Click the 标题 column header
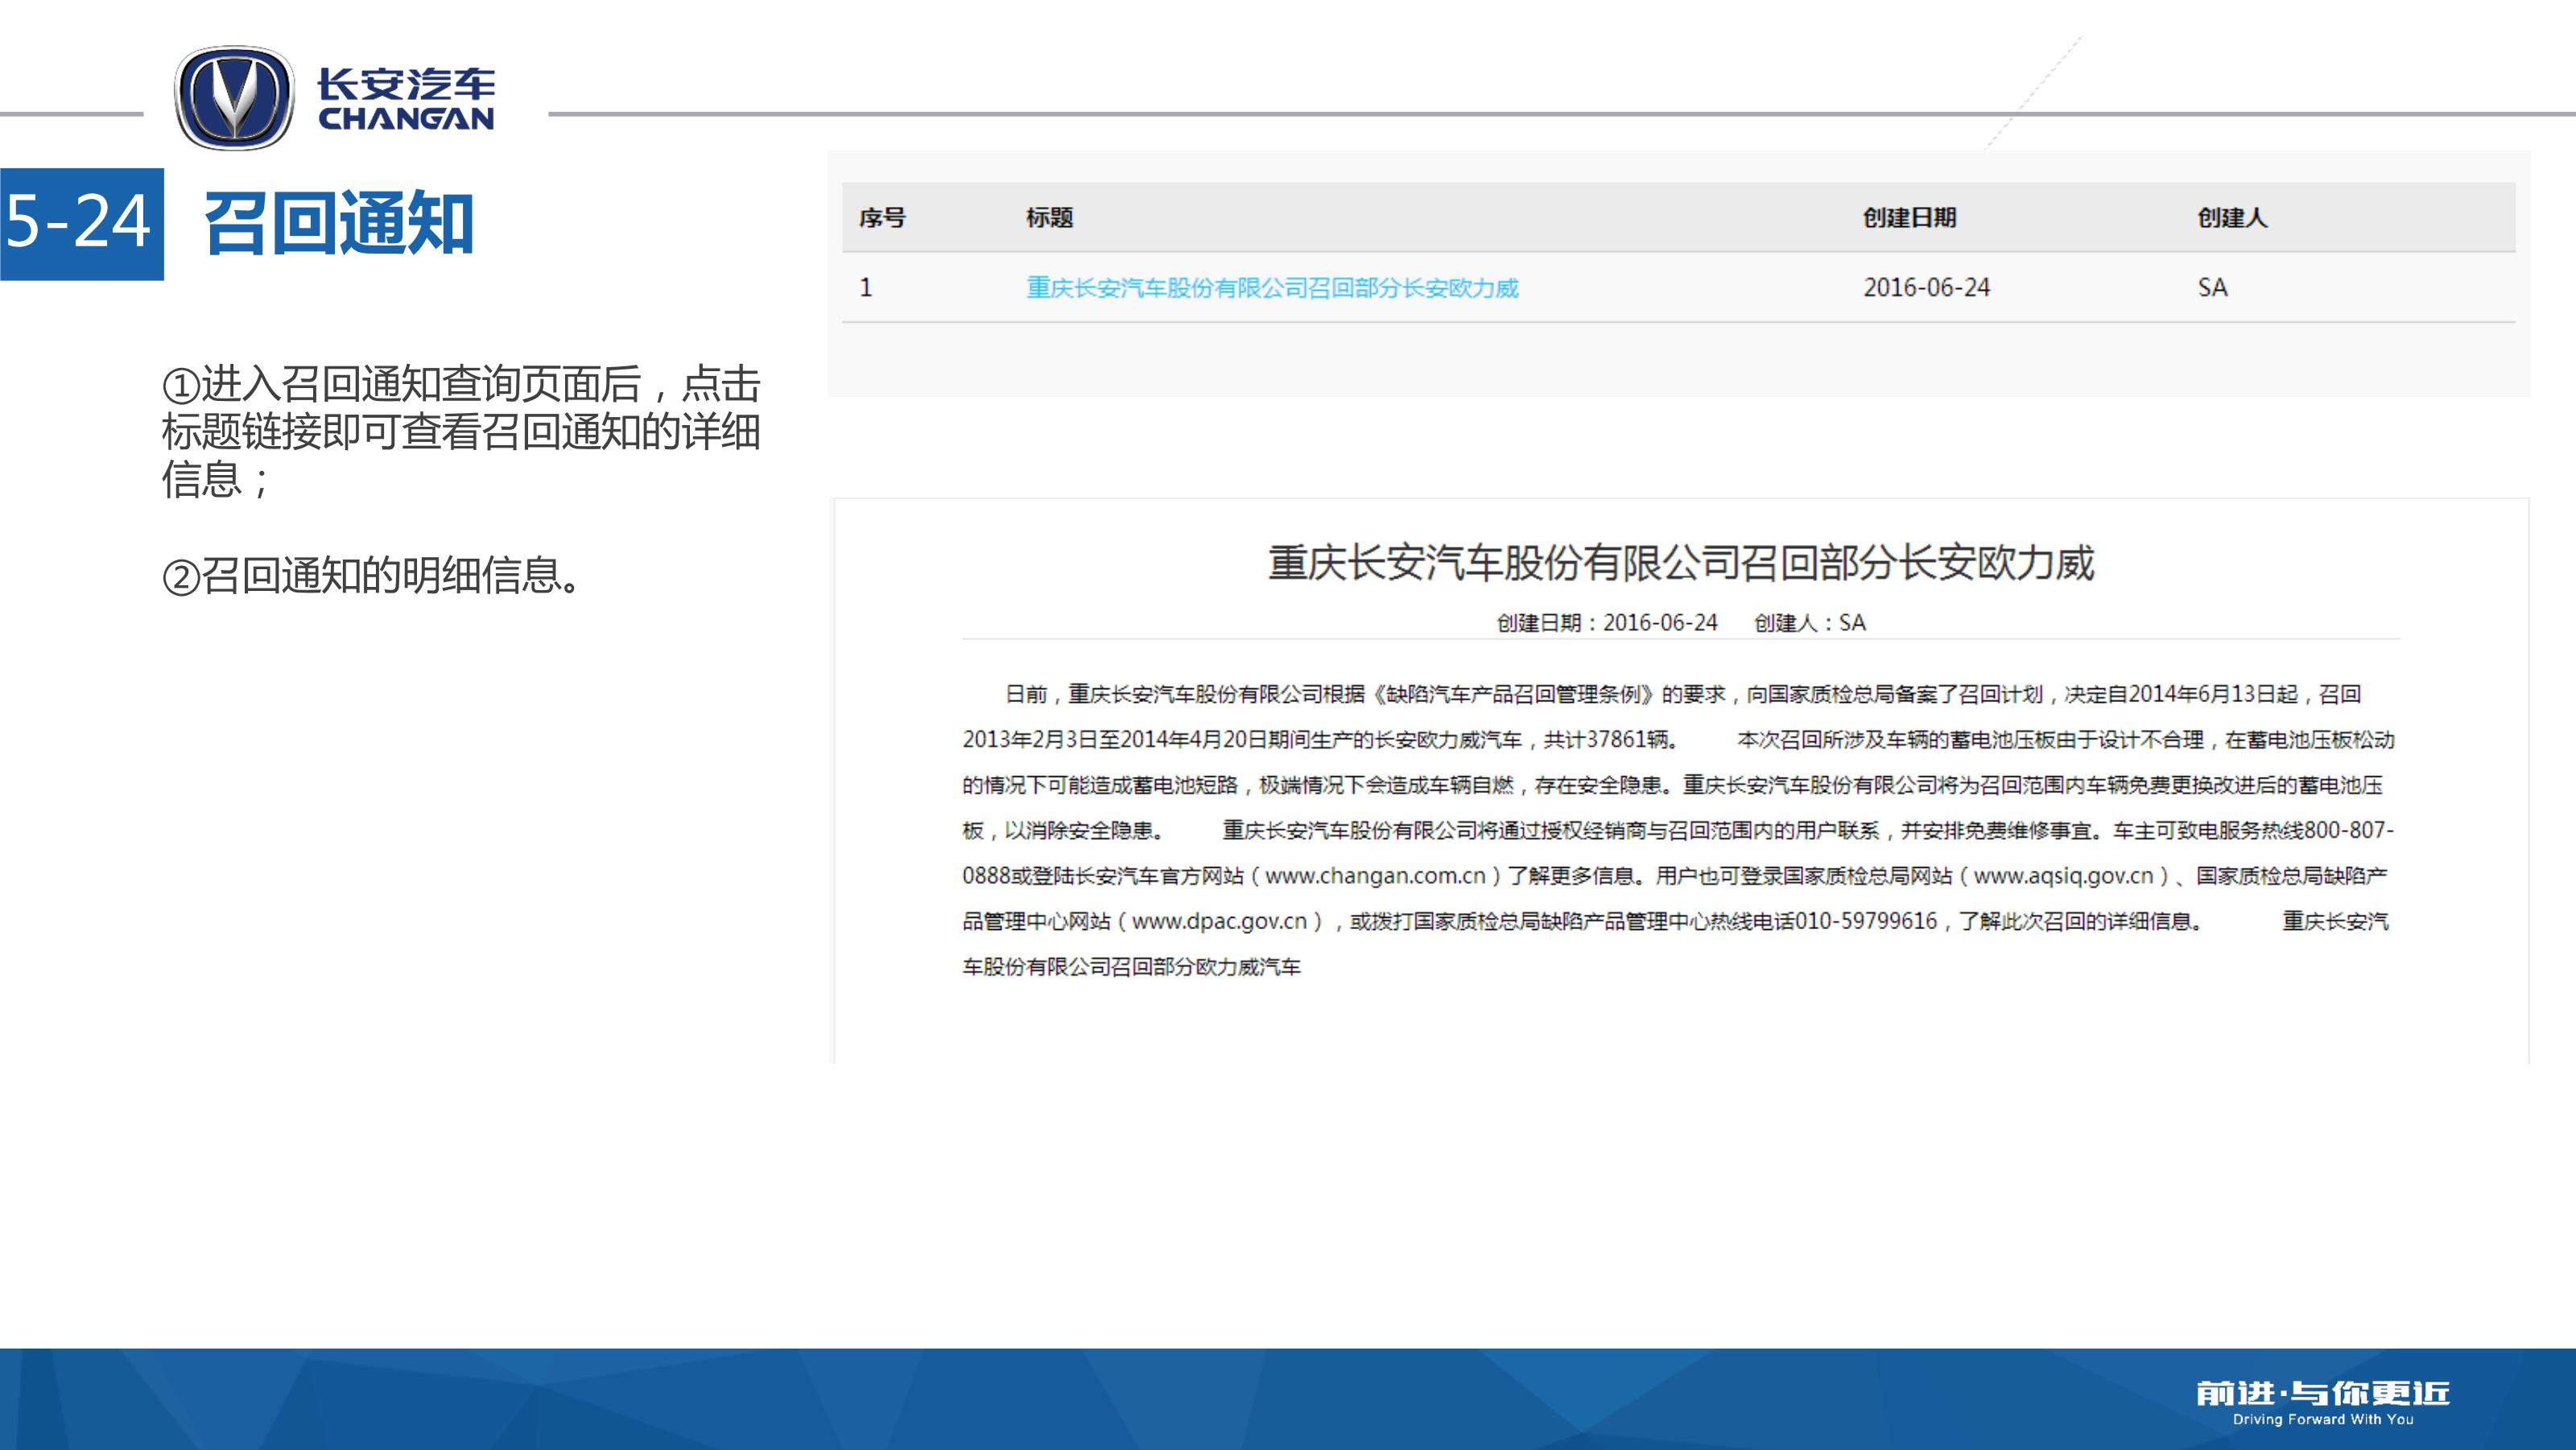Screen dimensions: 2576x1450 pos(1049,217)
